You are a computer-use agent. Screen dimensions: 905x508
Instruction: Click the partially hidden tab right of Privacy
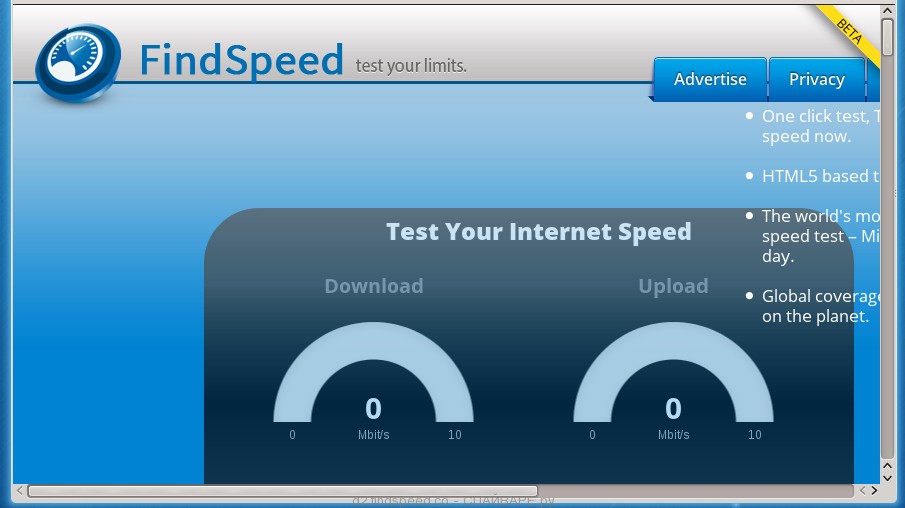(873, 79)
